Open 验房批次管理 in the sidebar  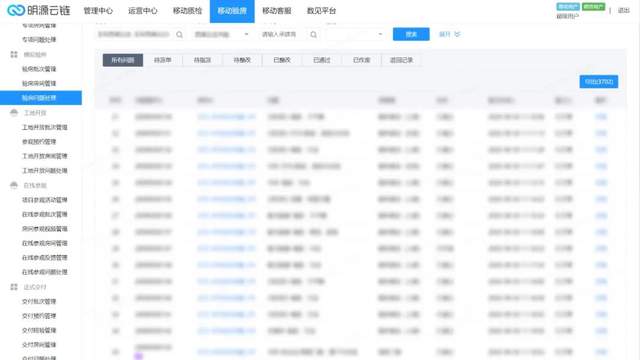tap(39, 69)
